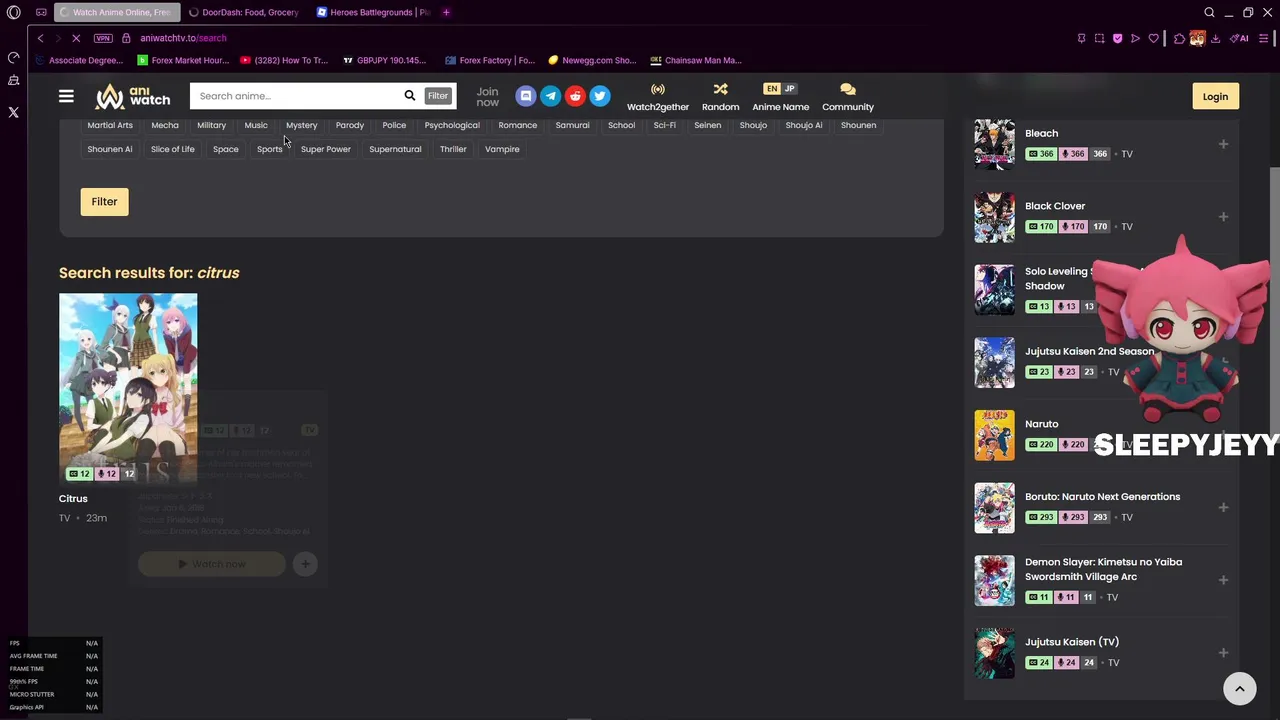
Task: Toggle the Psychological genre tag
Action: (x=452, y=125)
